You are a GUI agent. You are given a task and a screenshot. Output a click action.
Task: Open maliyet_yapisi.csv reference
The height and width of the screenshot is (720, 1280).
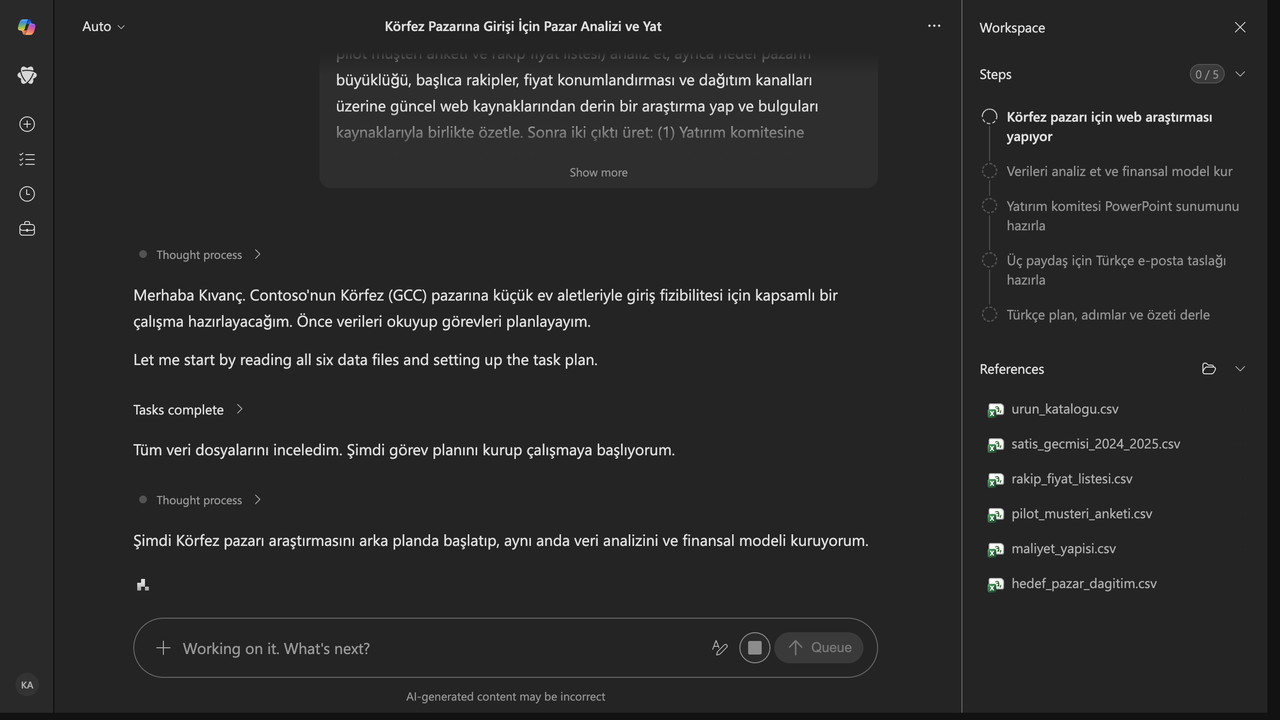[1063, 549]
